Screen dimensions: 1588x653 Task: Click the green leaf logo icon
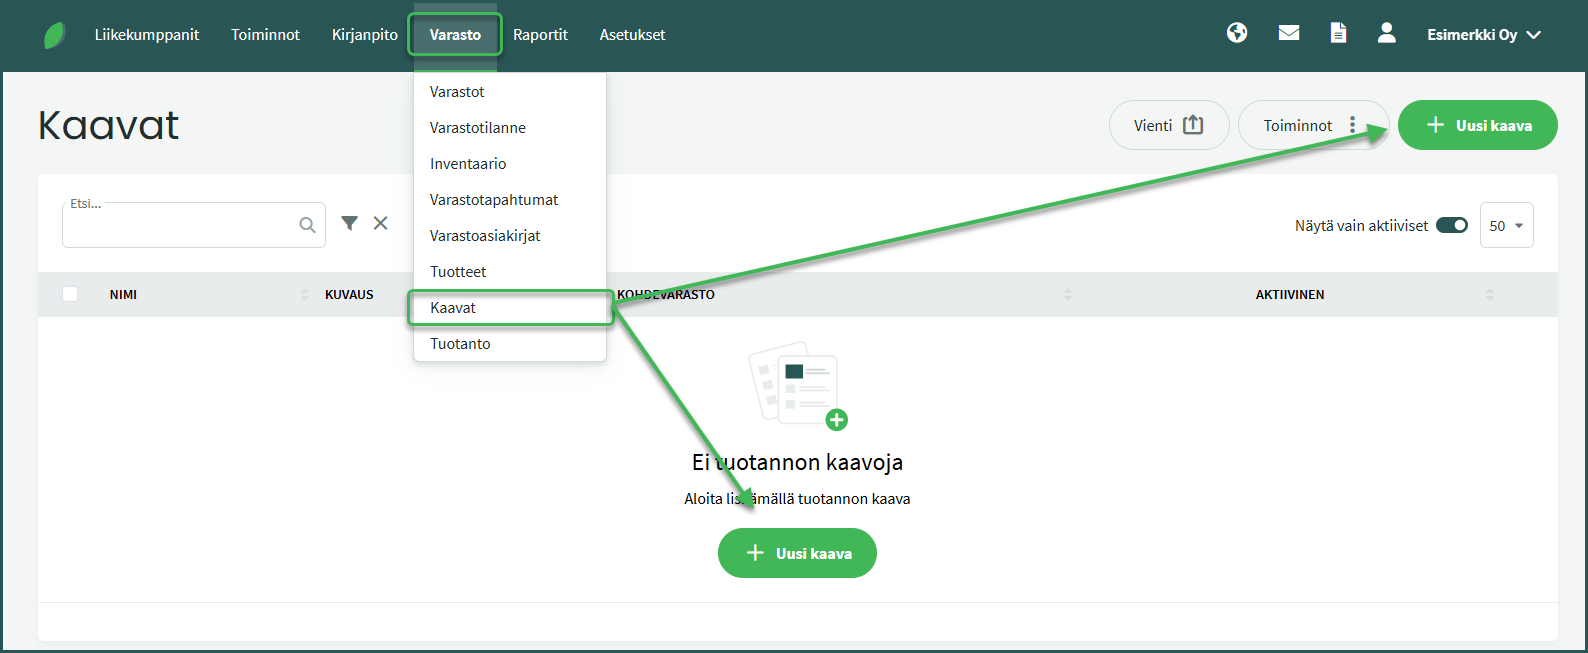click(x=55, y=35)
